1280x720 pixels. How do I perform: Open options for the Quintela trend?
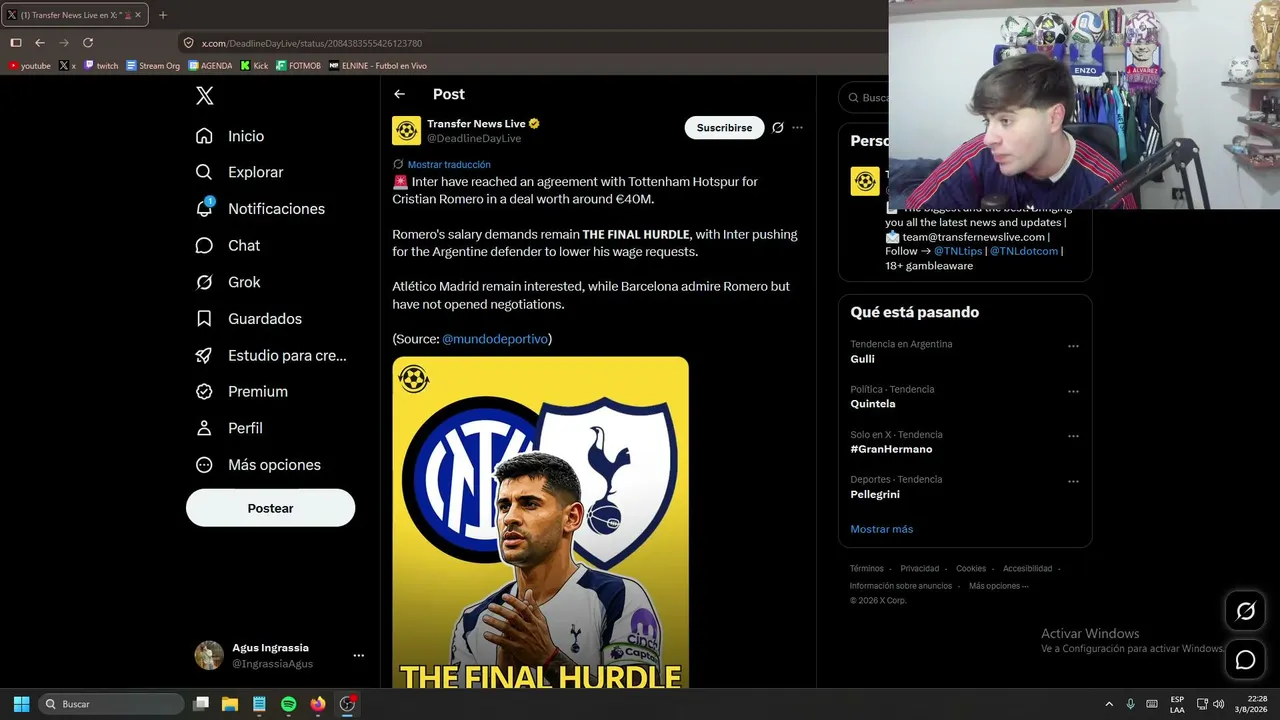pos(1073,391)
